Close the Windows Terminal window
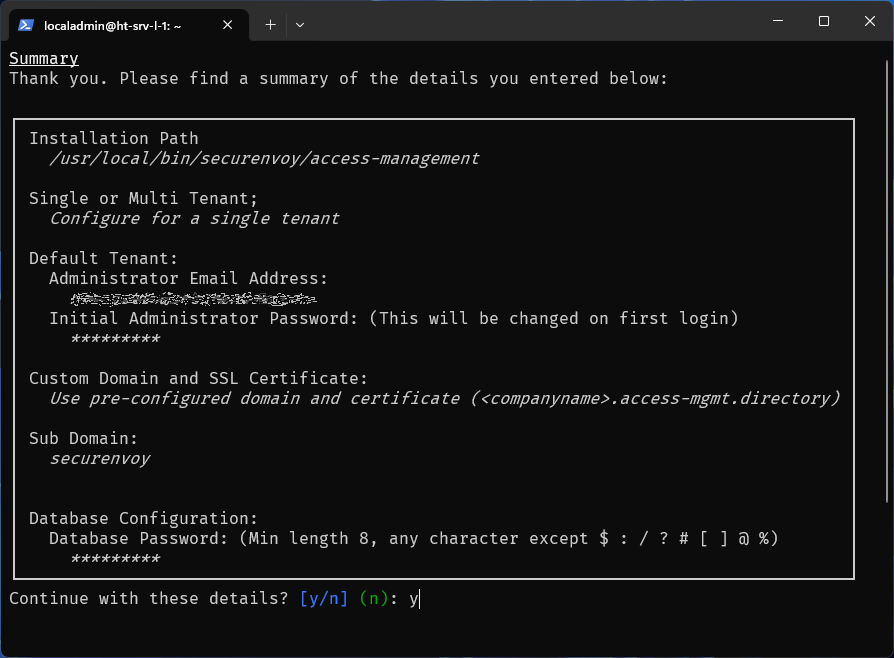 pyautogui.click(x=870, y=21)
